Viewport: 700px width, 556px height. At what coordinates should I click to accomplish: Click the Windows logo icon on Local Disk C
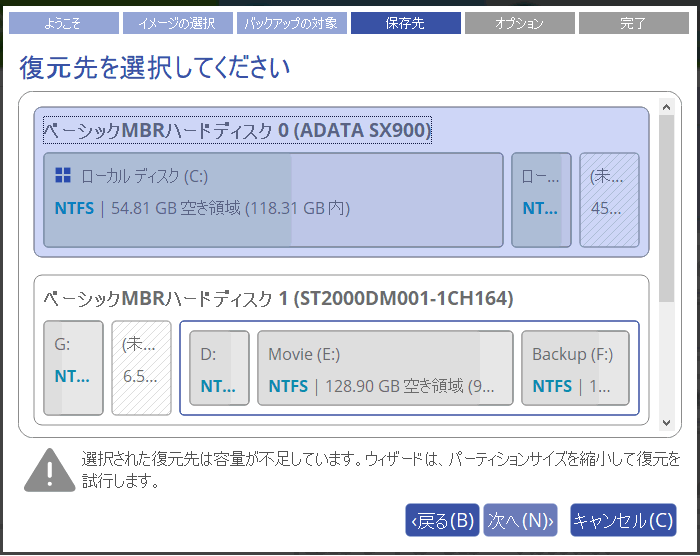click(63, 176)
